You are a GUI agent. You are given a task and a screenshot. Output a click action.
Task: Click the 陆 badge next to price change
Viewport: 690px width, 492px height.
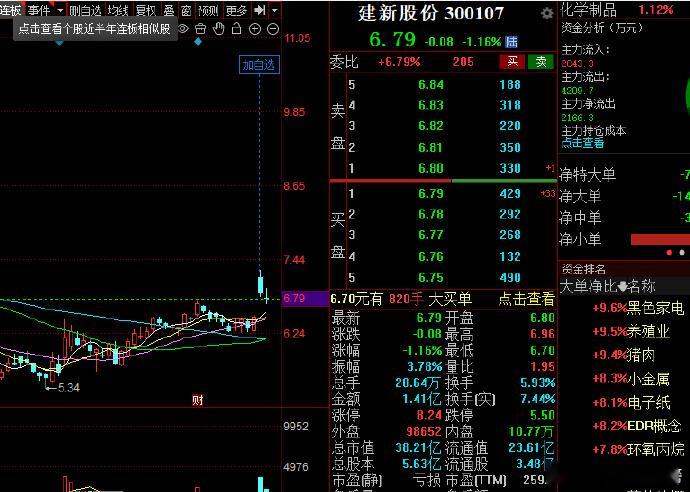coord(511,42)
